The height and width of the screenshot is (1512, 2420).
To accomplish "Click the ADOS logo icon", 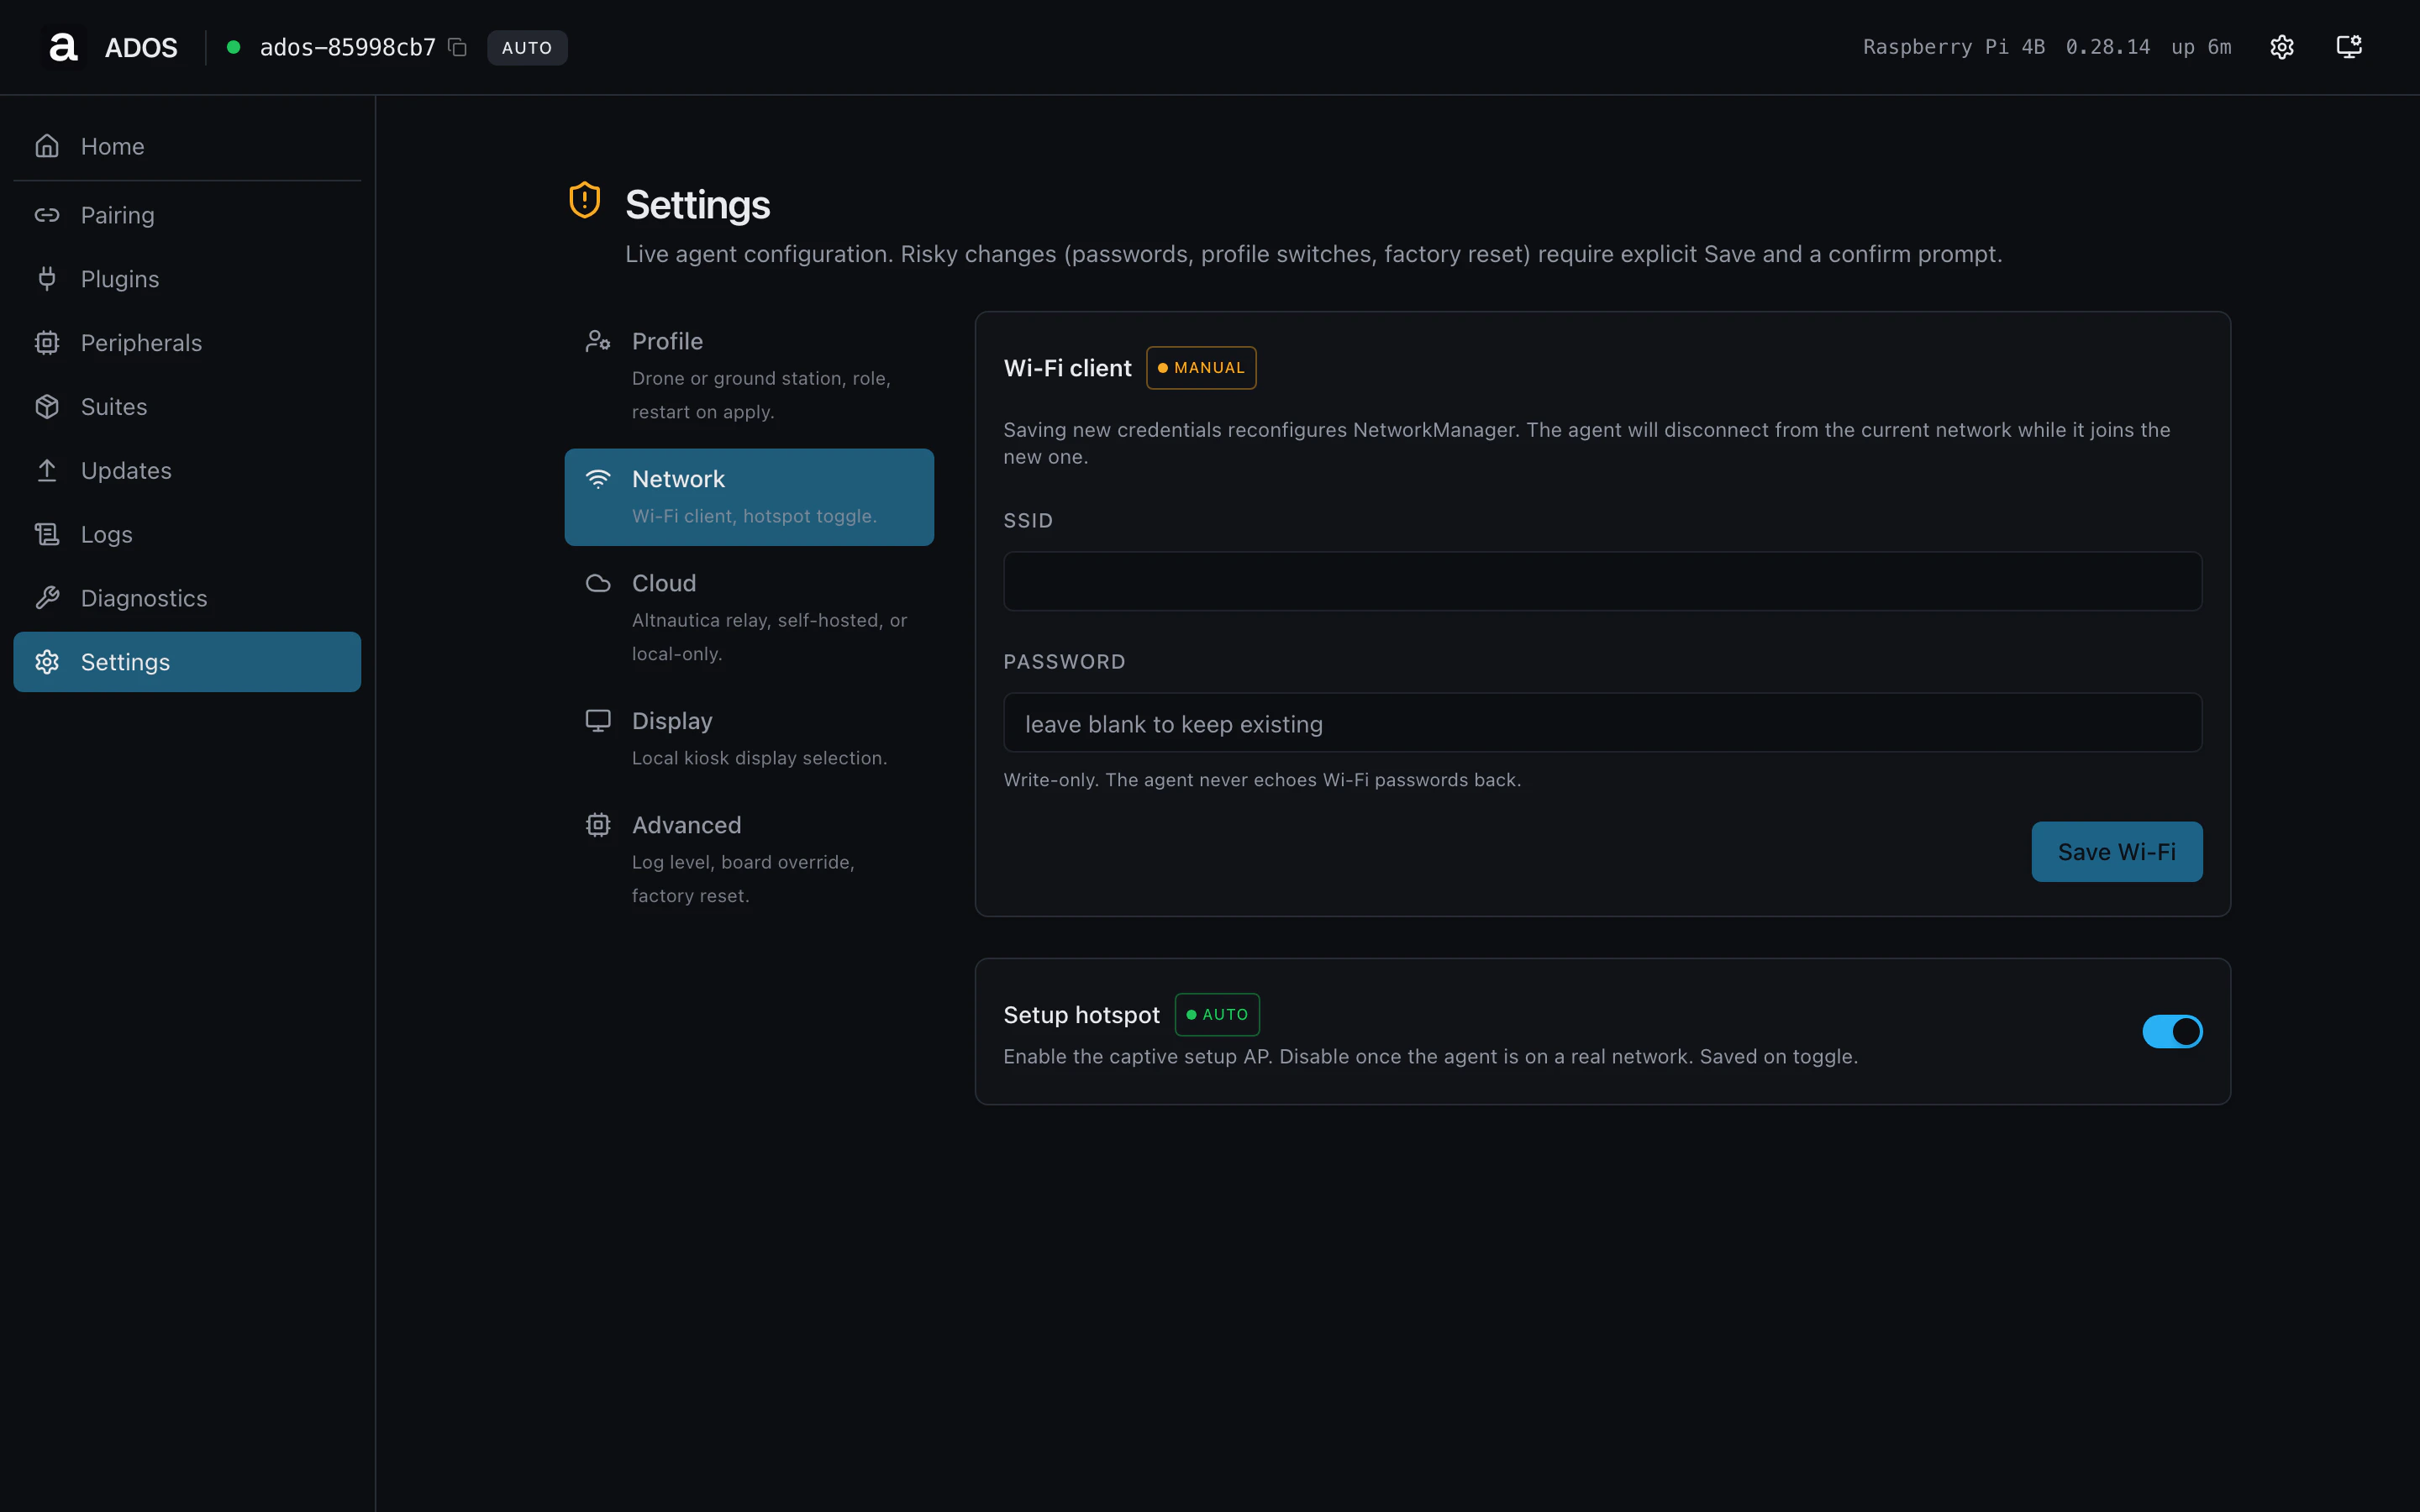I will click(x=63, y=47).
